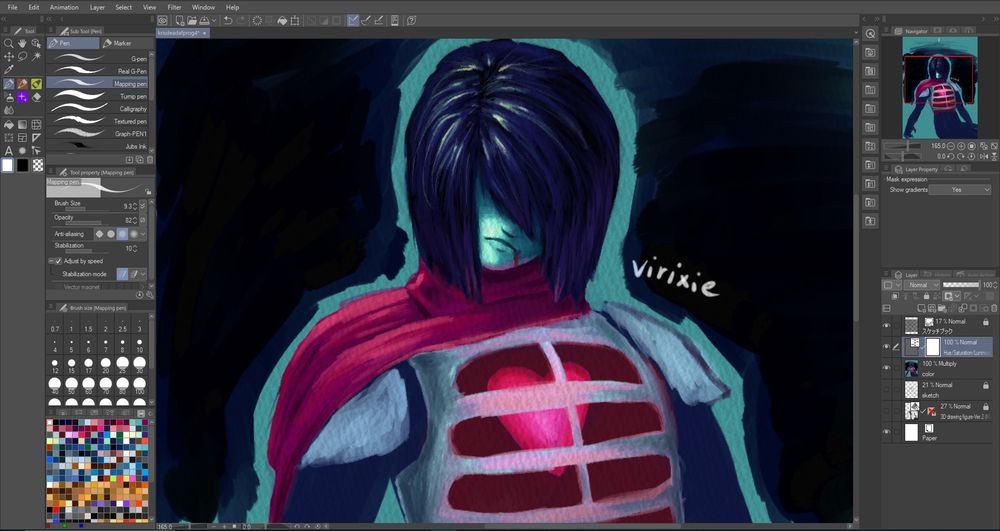Collapse Adjust by speed minus expander
Viewport: 1000px width, 531px height.
[51, 261]
